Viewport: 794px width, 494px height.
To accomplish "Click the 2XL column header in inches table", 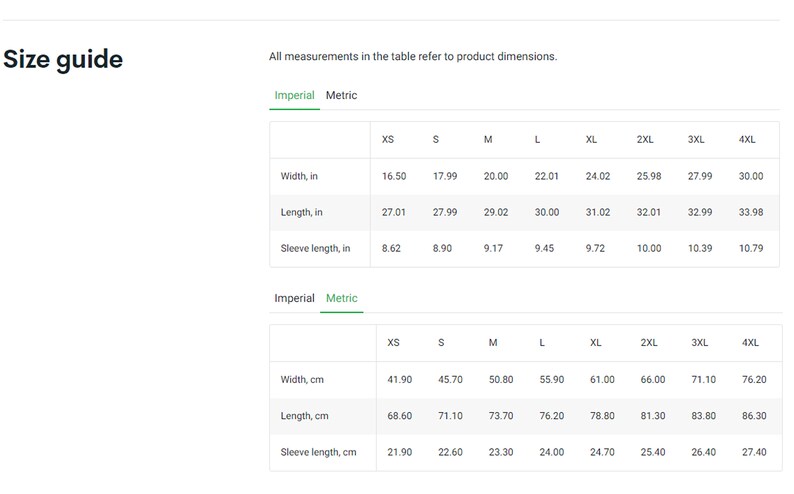I will pos(645,139).
